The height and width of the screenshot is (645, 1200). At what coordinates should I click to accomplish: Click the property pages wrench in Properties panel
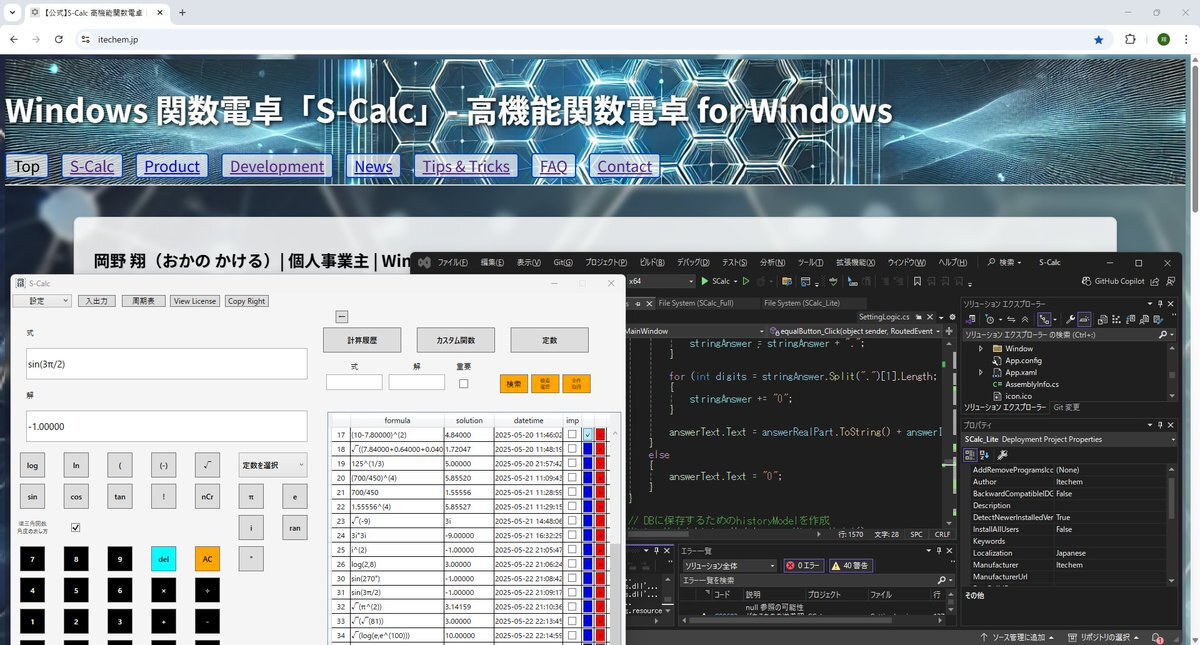[x=1002, y=455]
